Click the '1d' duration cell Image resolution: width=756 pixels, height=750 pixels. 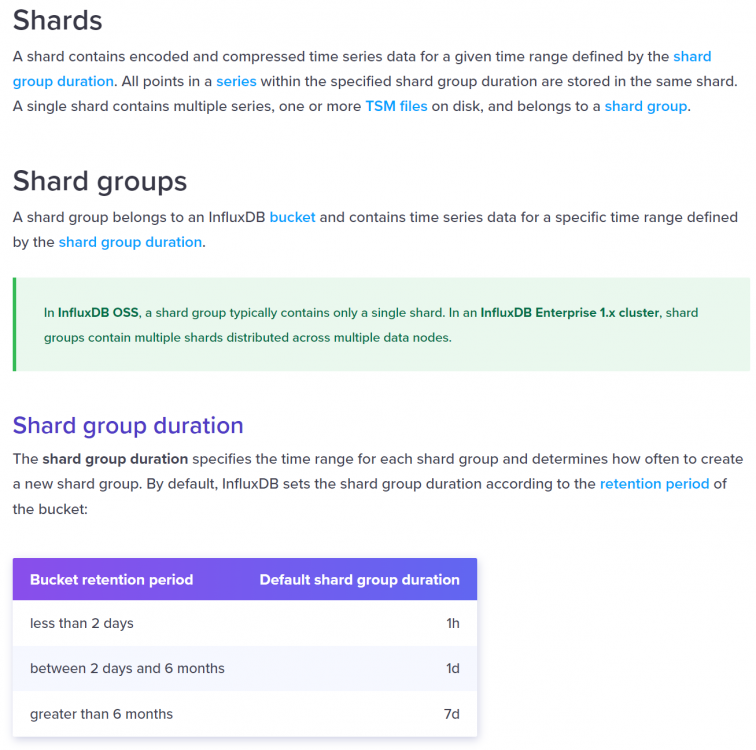click(452, 669)
